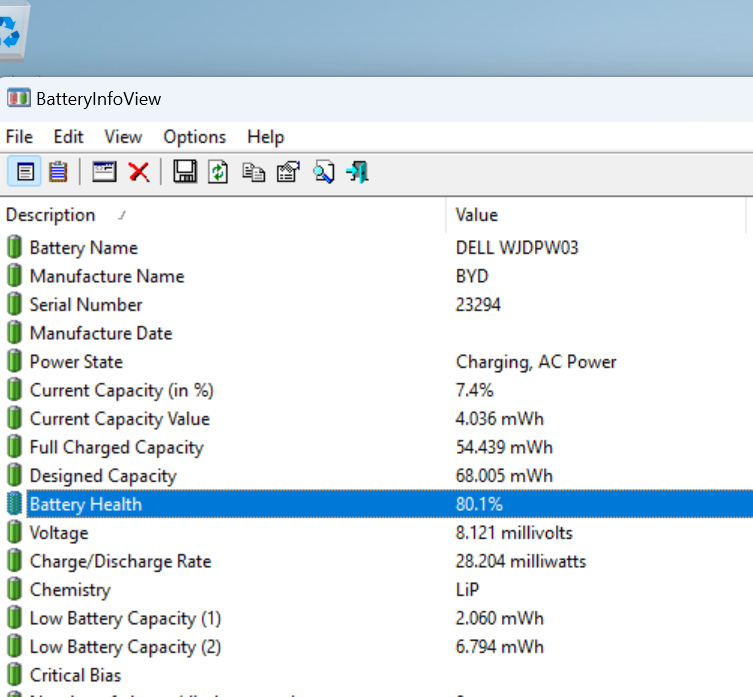Open Find with the magnifier icon
Image resolution: width=753 pixels, height=697 pixels.
tap(323, 171)
